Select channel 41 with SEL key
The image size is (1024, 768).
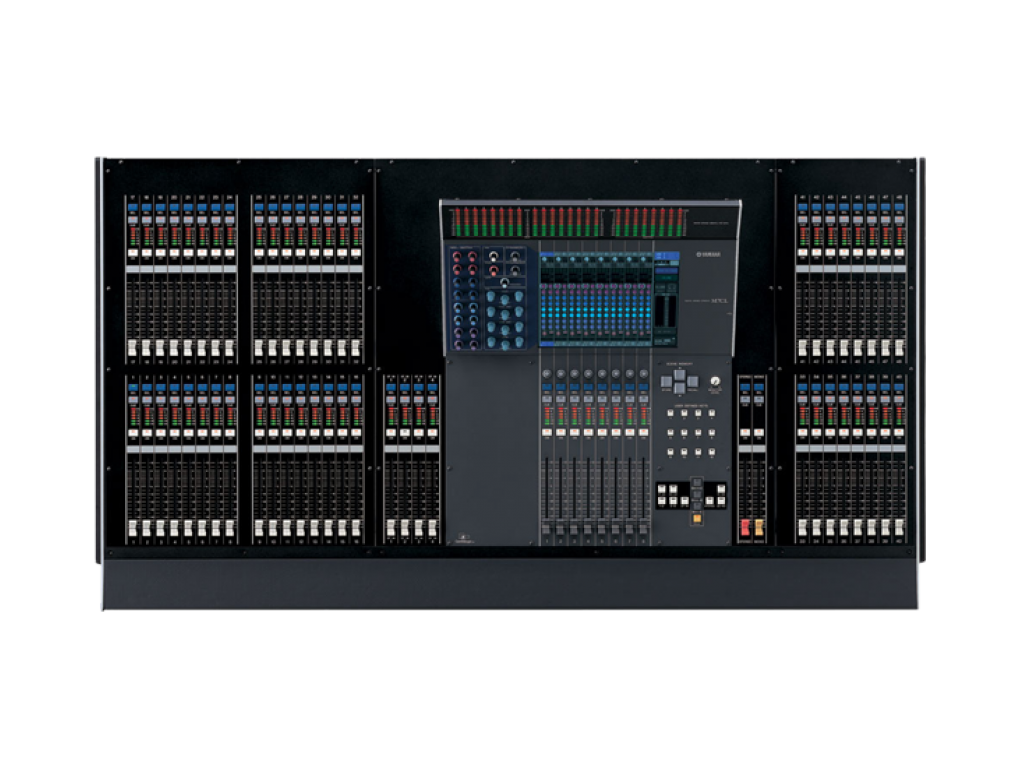803,208
